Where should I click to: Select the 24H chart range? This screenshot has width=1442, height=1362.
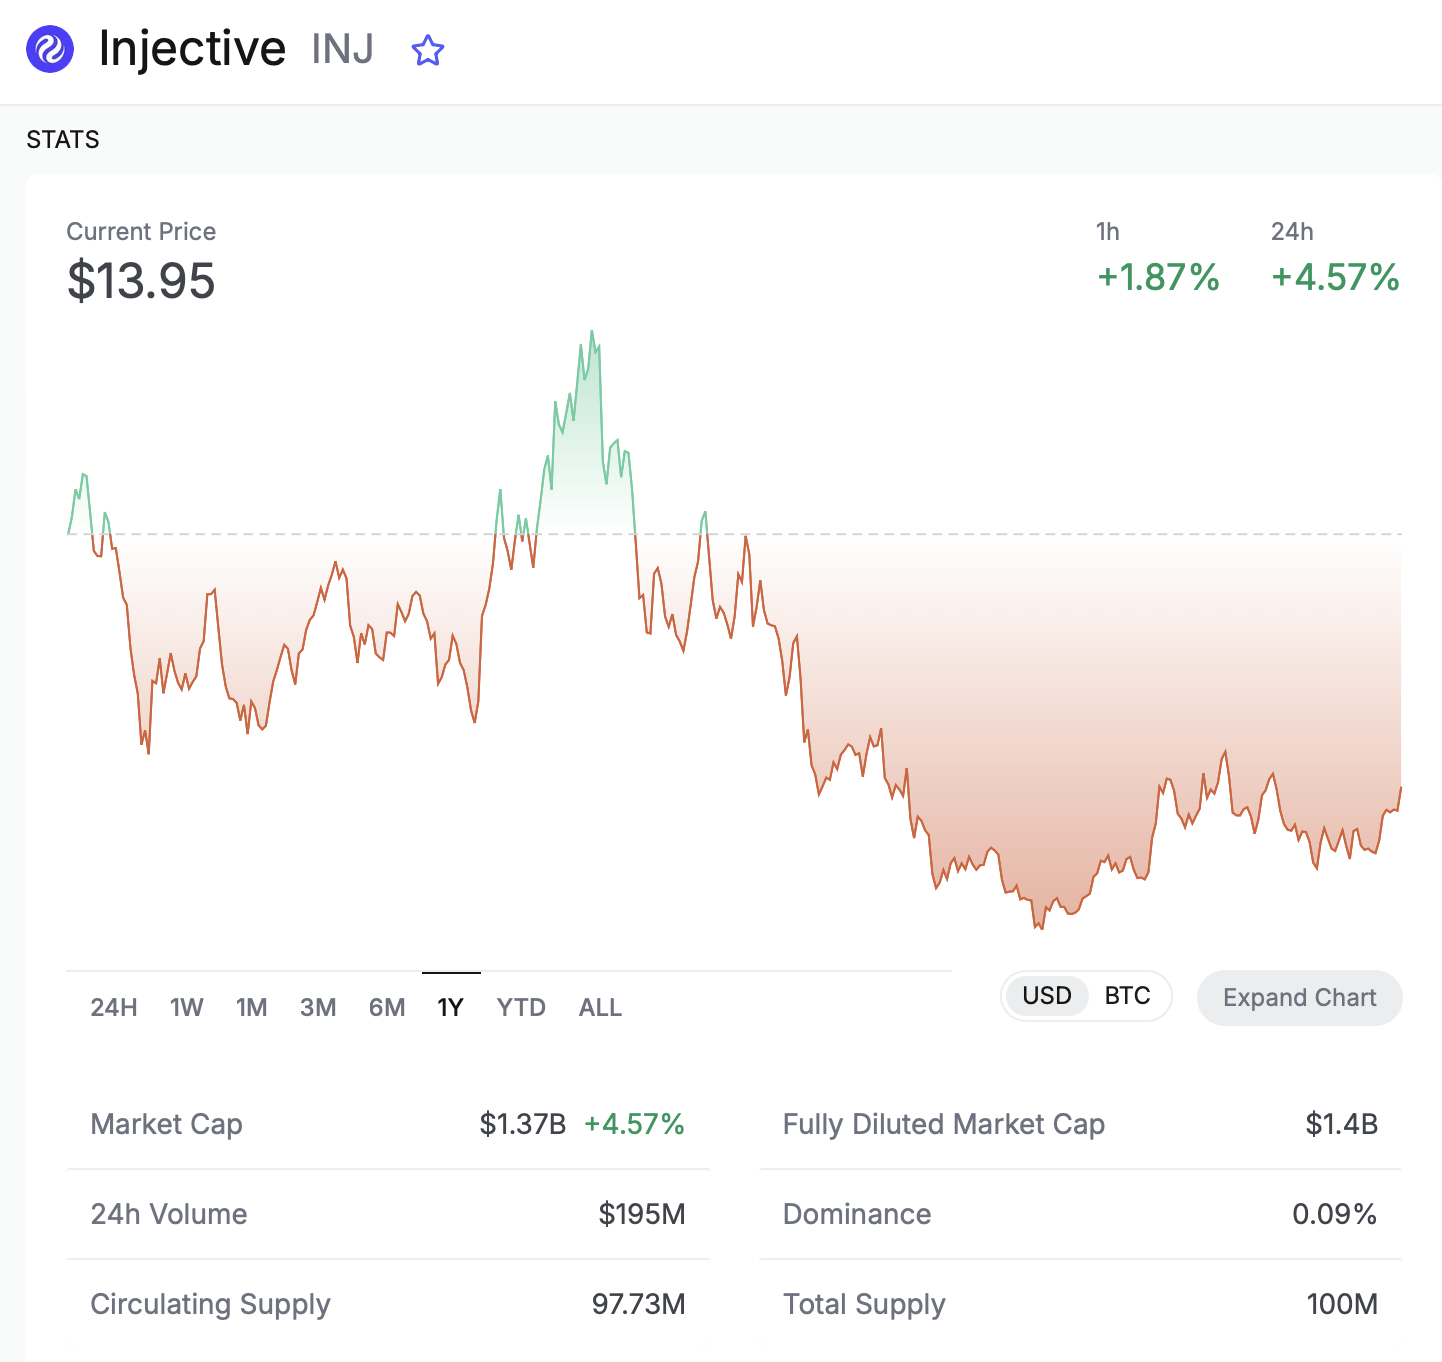pos(114,1007)
